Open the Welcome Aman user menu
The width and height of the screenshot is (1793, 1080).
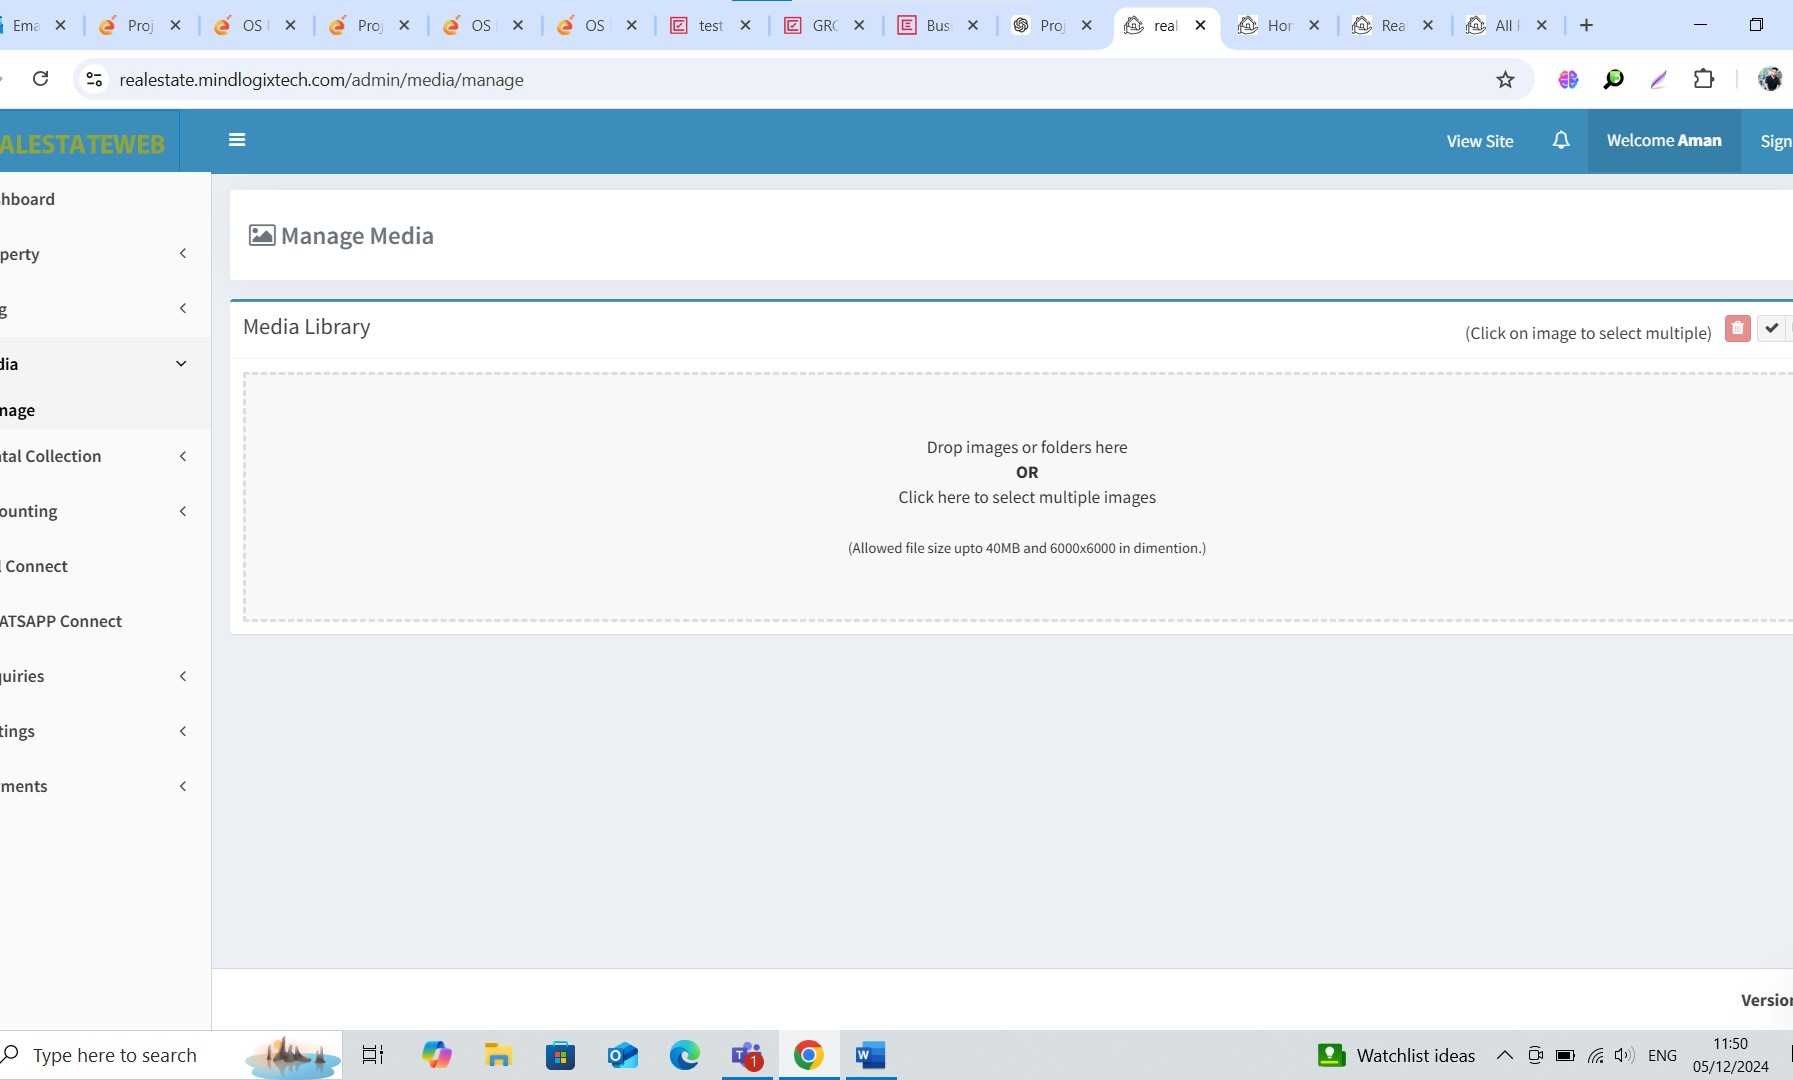pos(1664,141)
